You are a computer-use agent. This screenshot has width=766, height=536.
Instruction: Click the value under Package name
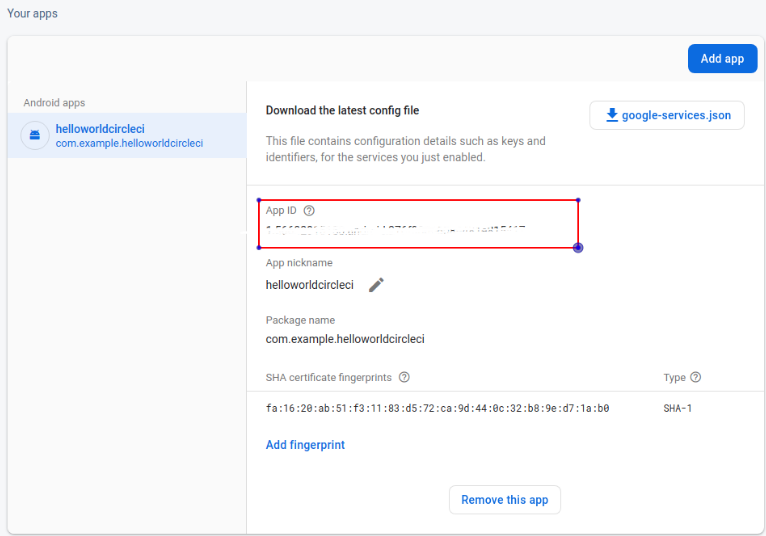tap(345, 339)
